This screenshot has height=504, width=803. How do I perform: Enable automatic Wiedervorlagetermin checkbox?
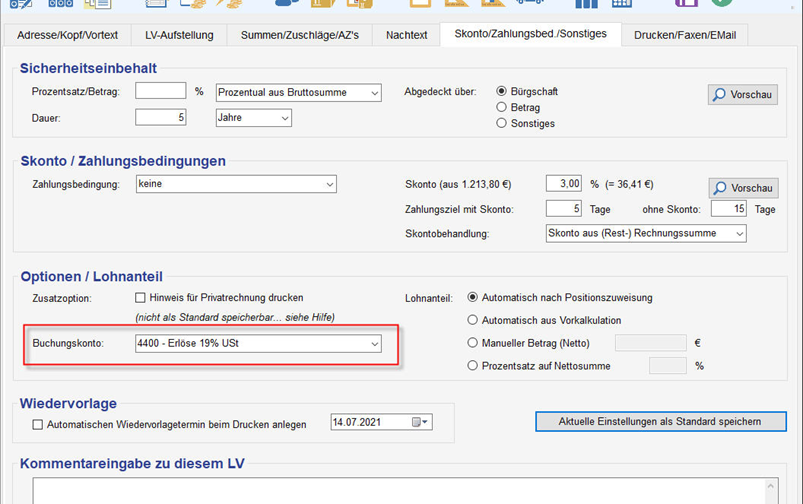(37, 425)
